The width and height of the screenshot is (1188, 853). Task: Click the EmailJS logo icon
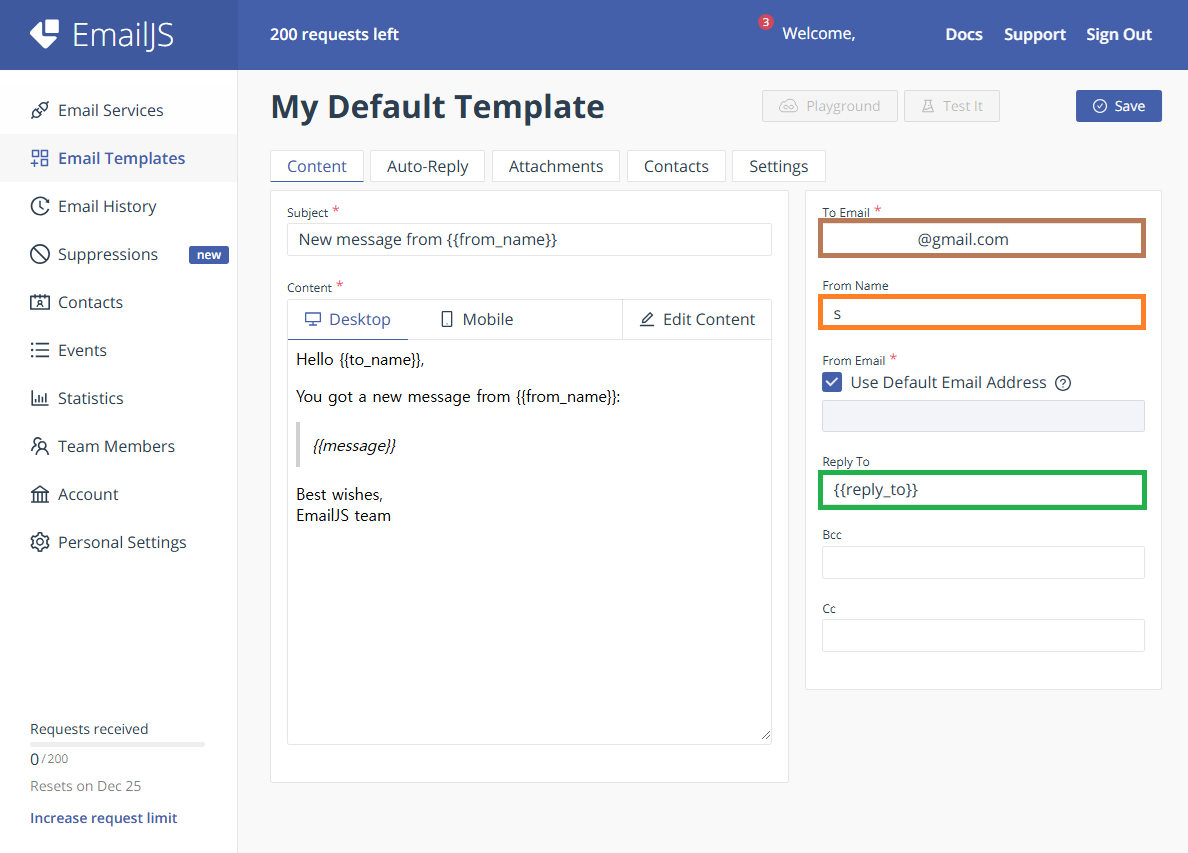point(44,34)
